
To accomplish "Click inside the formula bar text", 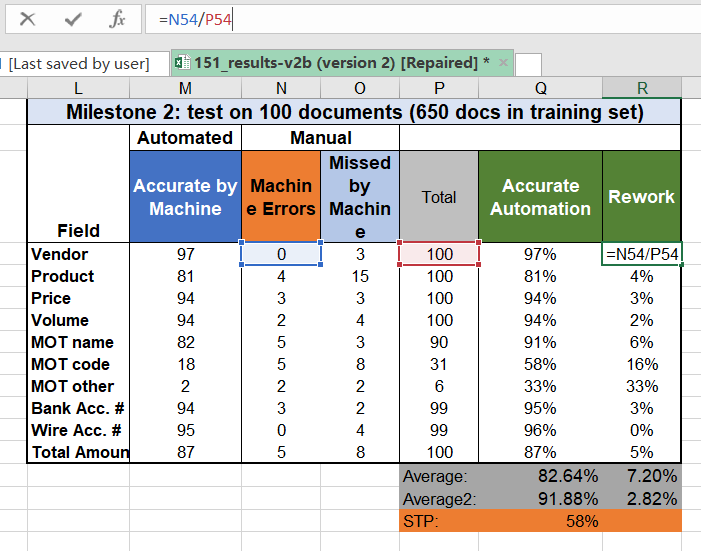I will (195, 19).
